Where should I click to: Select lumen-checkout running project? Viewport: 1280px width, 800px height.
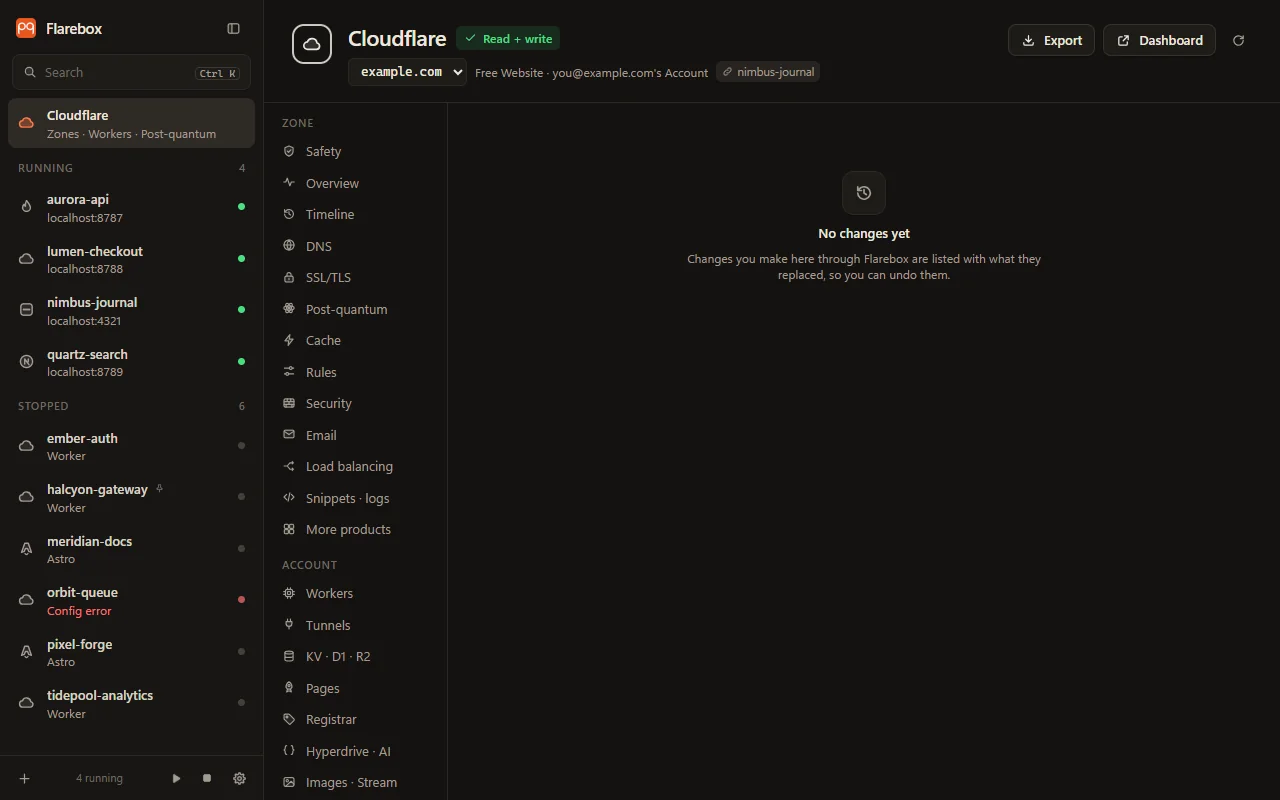coord(131,259)
